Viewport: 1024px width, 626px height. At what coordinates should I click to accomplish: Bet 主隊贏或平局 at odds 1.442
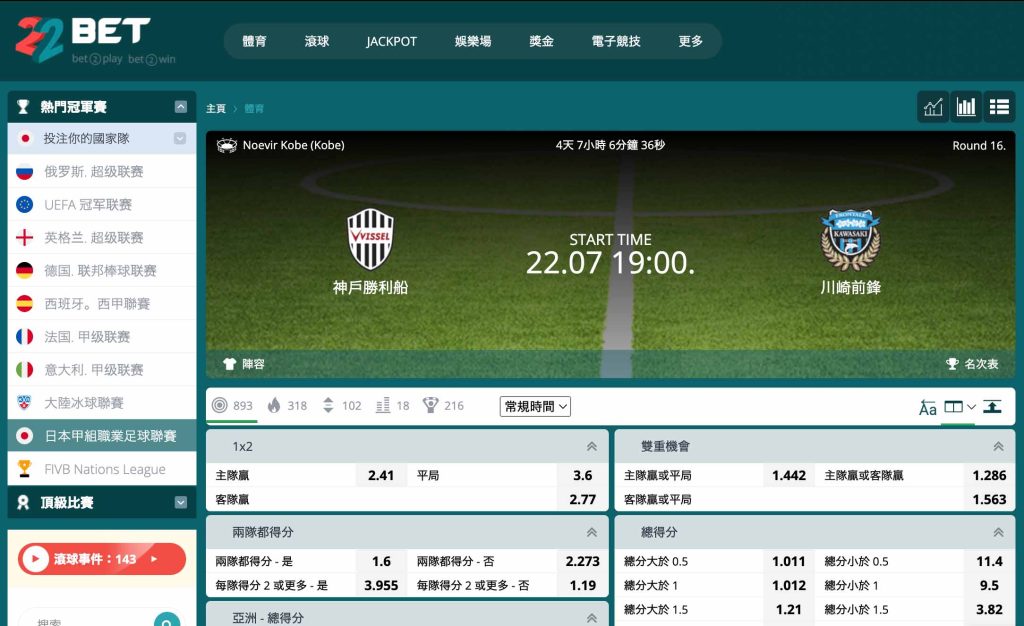(789, 475)
